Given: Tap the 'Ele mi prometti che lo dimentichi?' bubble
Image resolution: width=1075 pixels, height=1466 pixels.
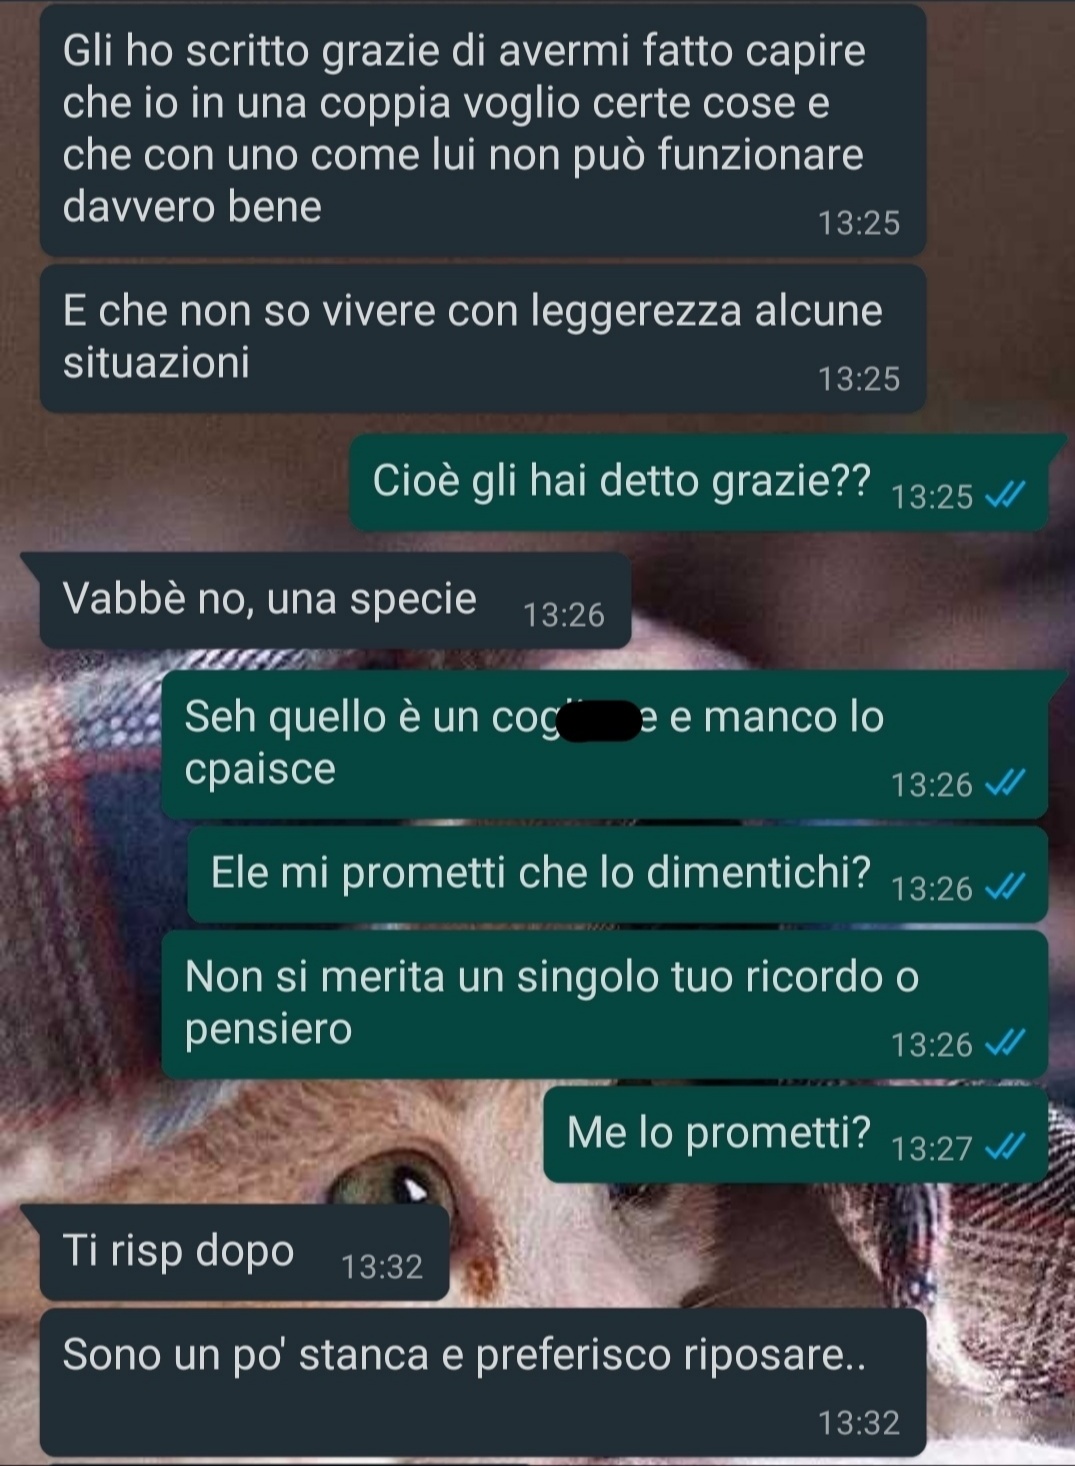Looking at the screenshot, I should pos(618,874).
